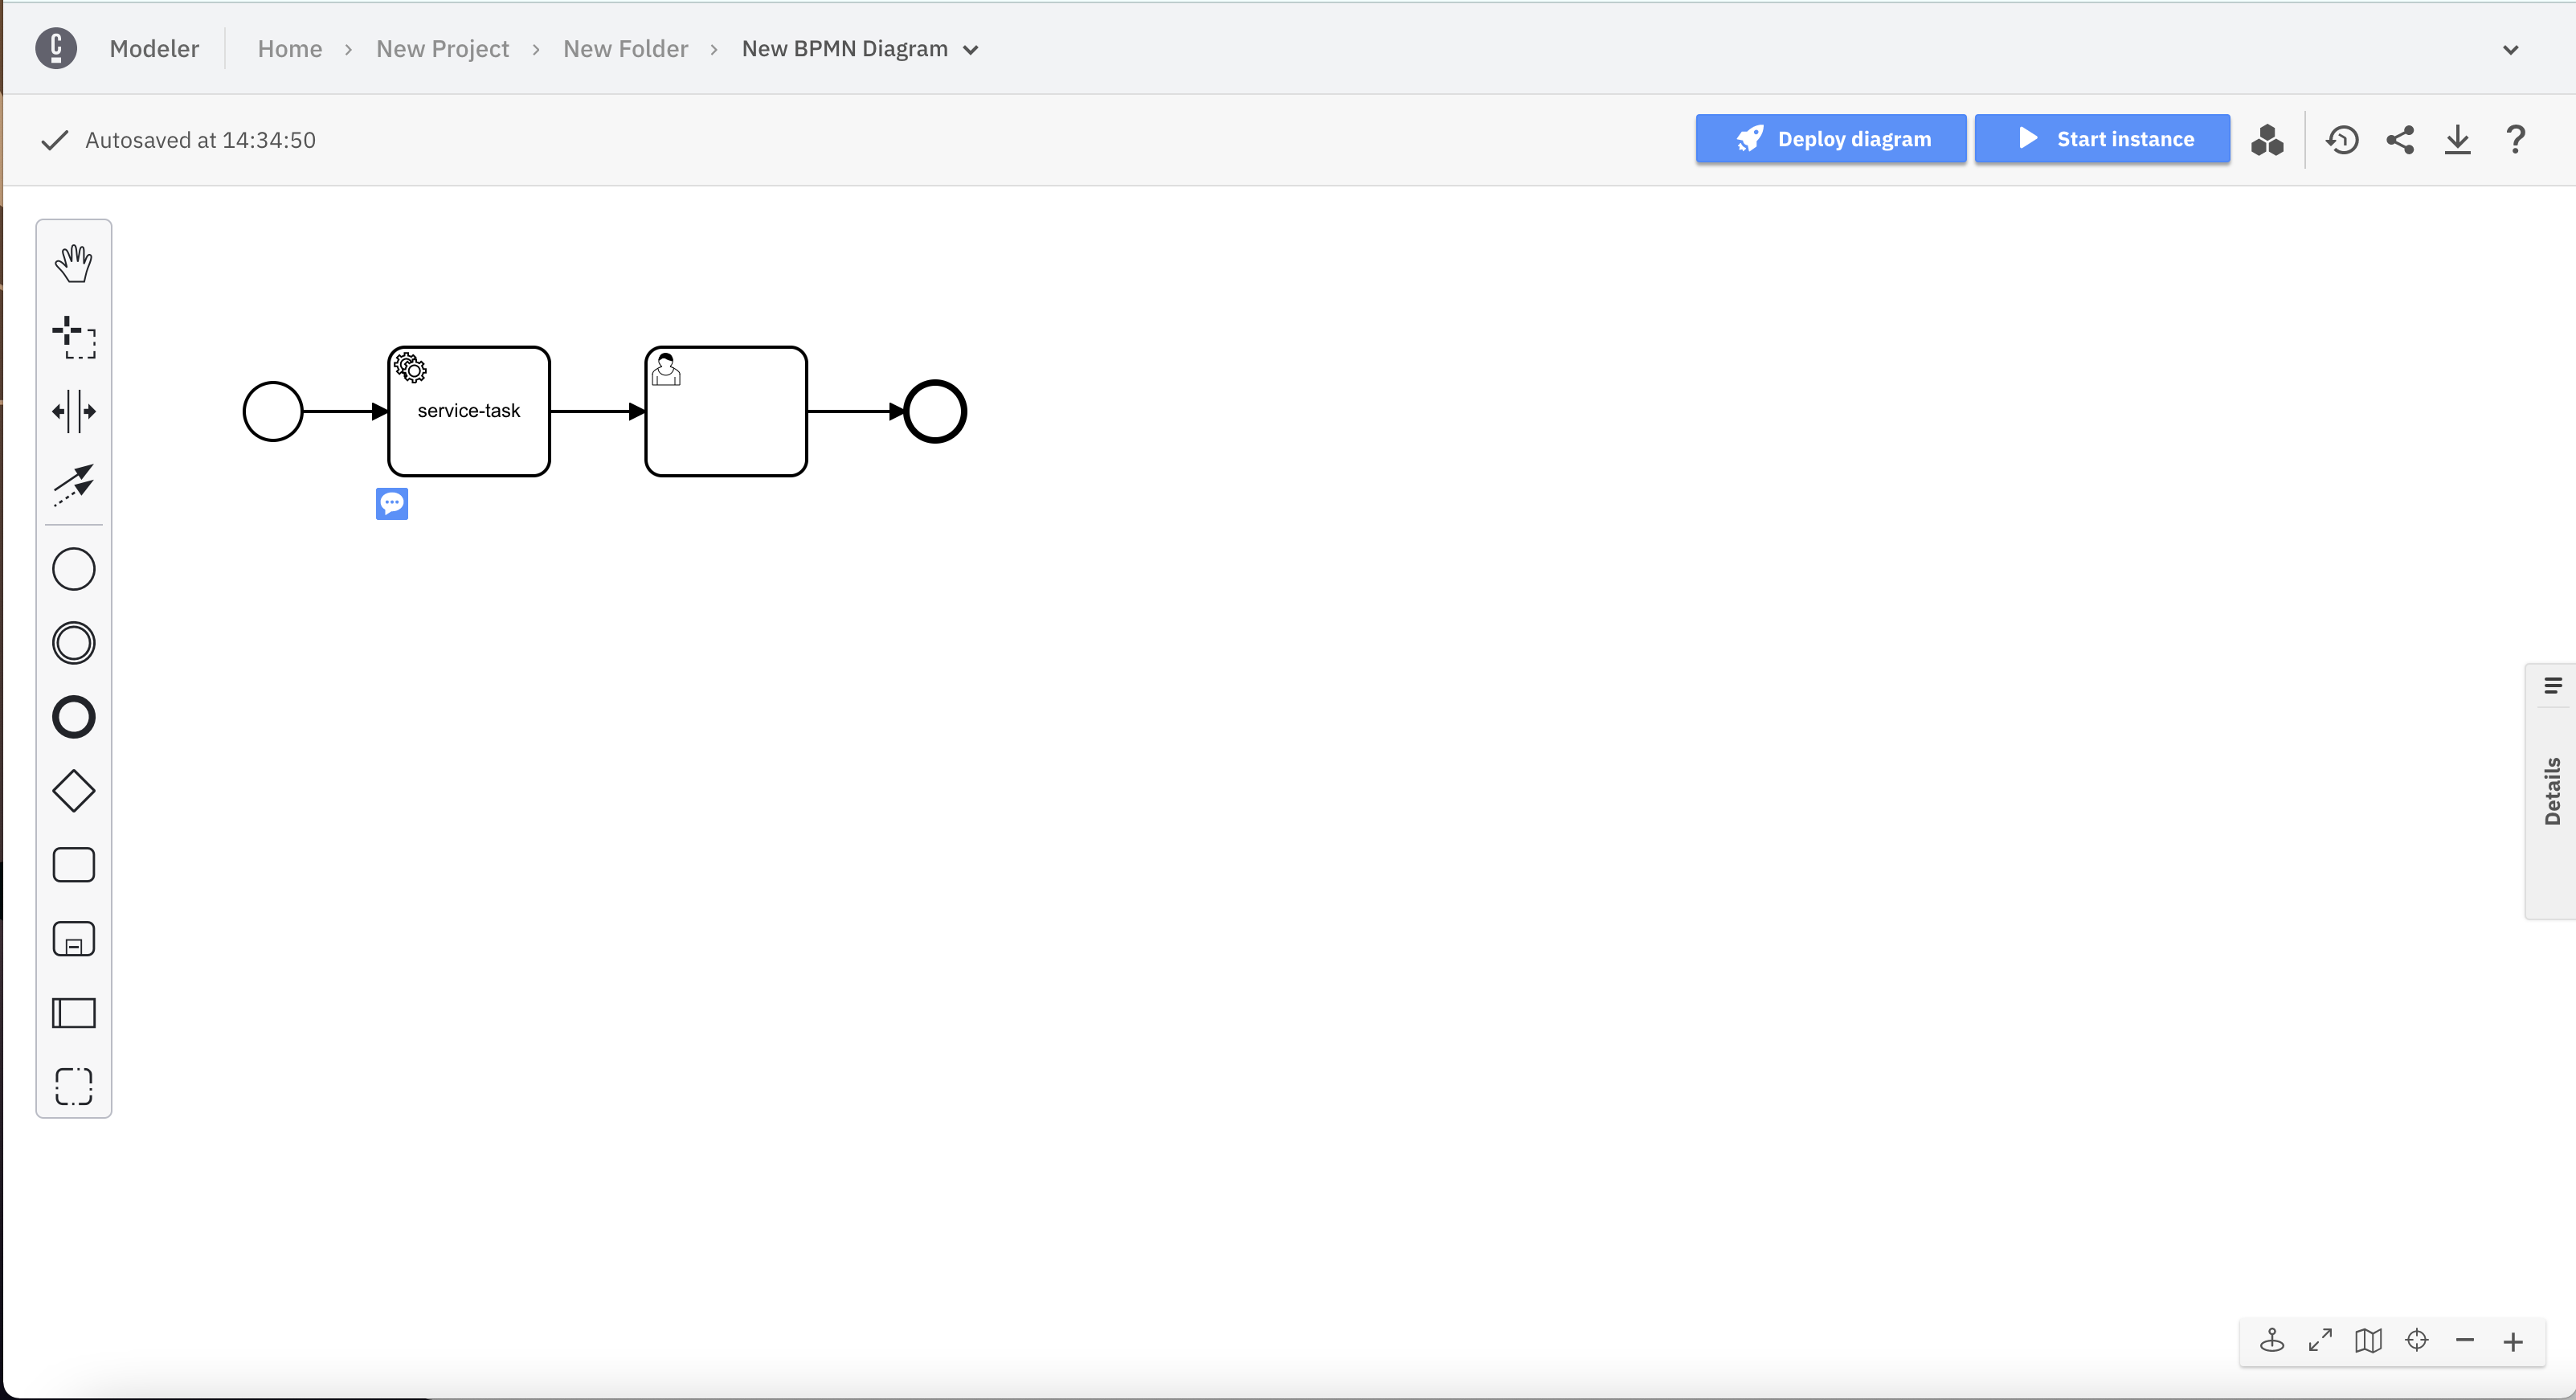Zoom in using the plus control
The height and width of the screenshot is (1400, 2576).
coord(2513,1340)
